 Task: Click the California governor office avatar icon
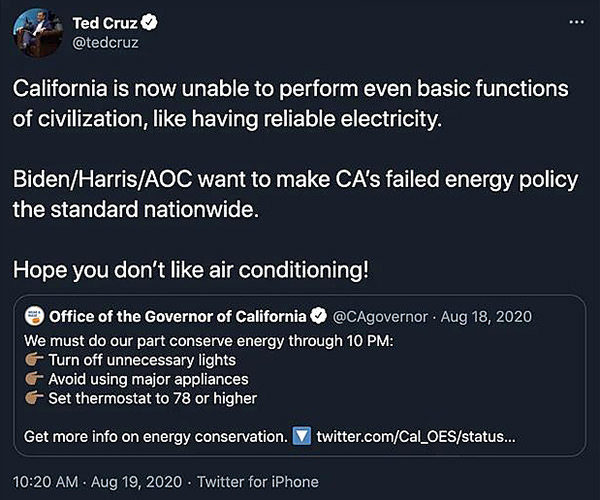point(34,316)
